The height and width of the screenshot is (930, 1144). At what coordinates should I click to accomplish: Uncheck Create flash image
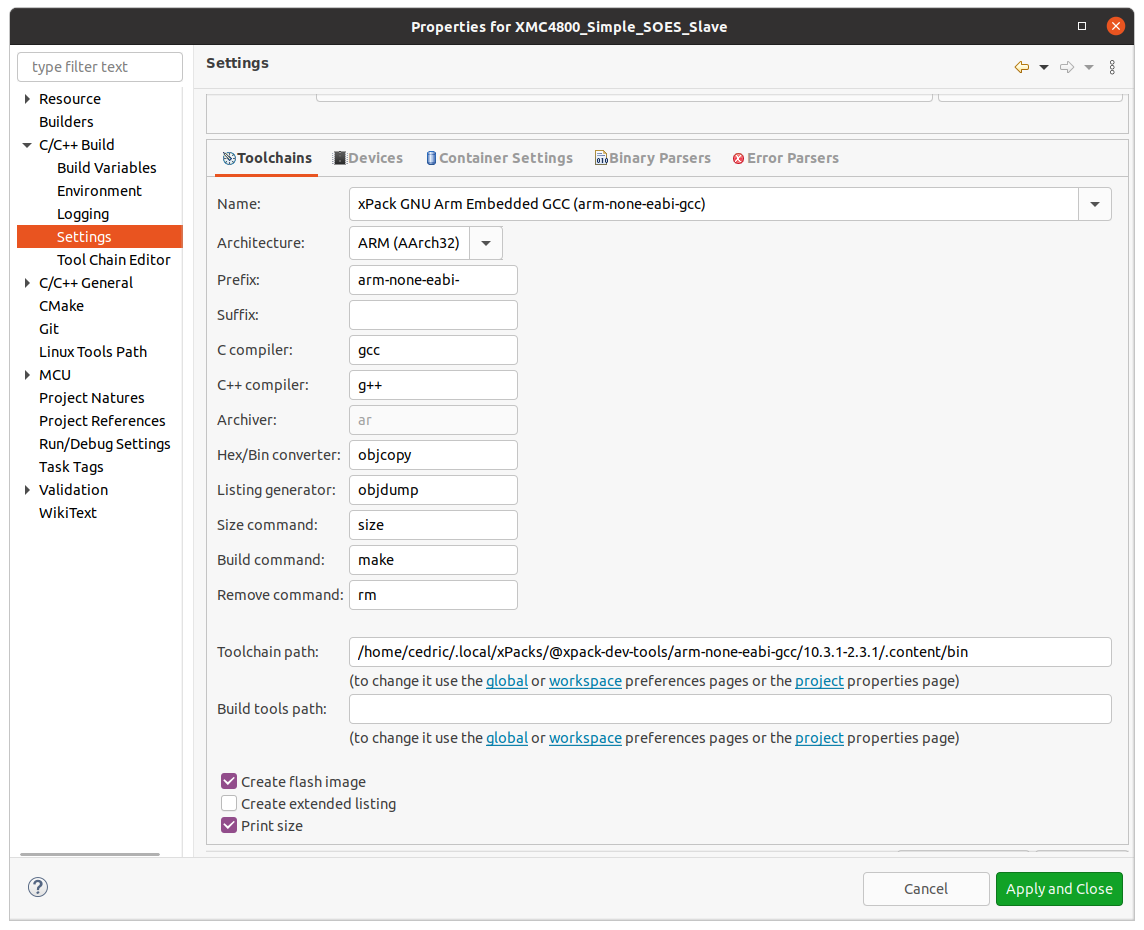tap(229, 781)
